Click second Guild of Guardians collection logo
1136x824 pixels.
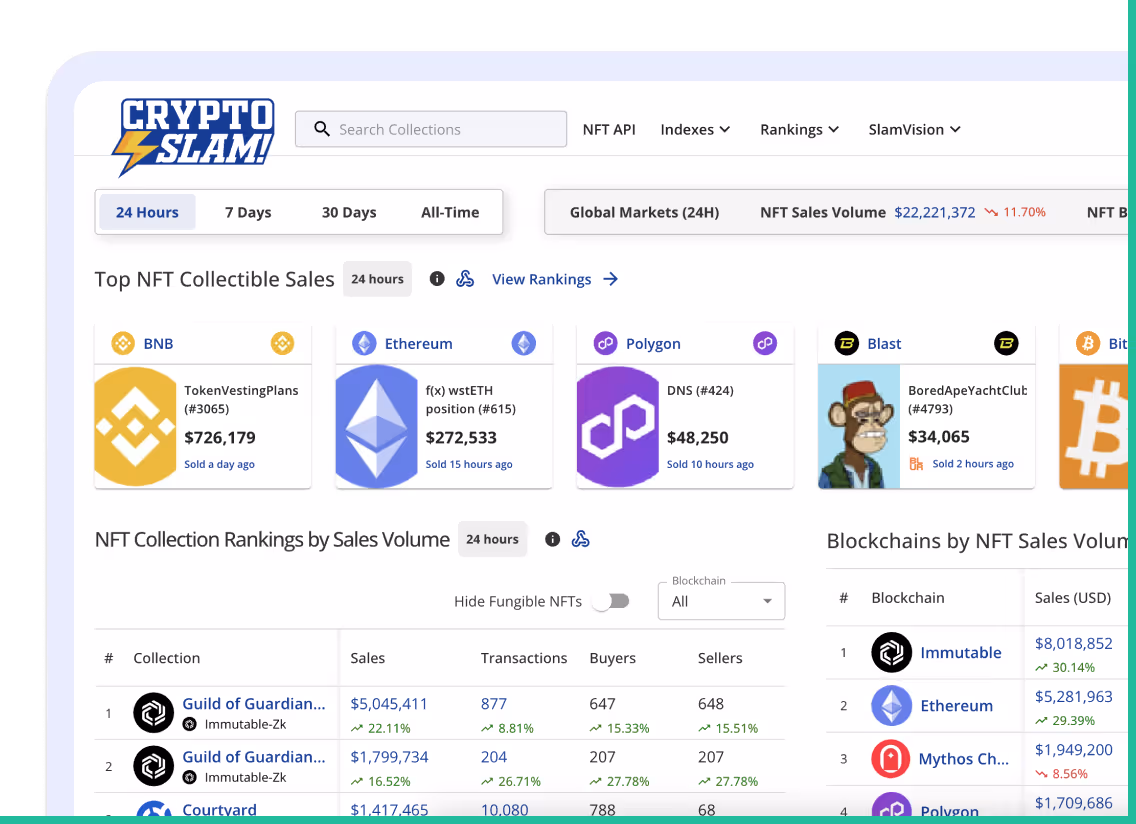(154, 766)
